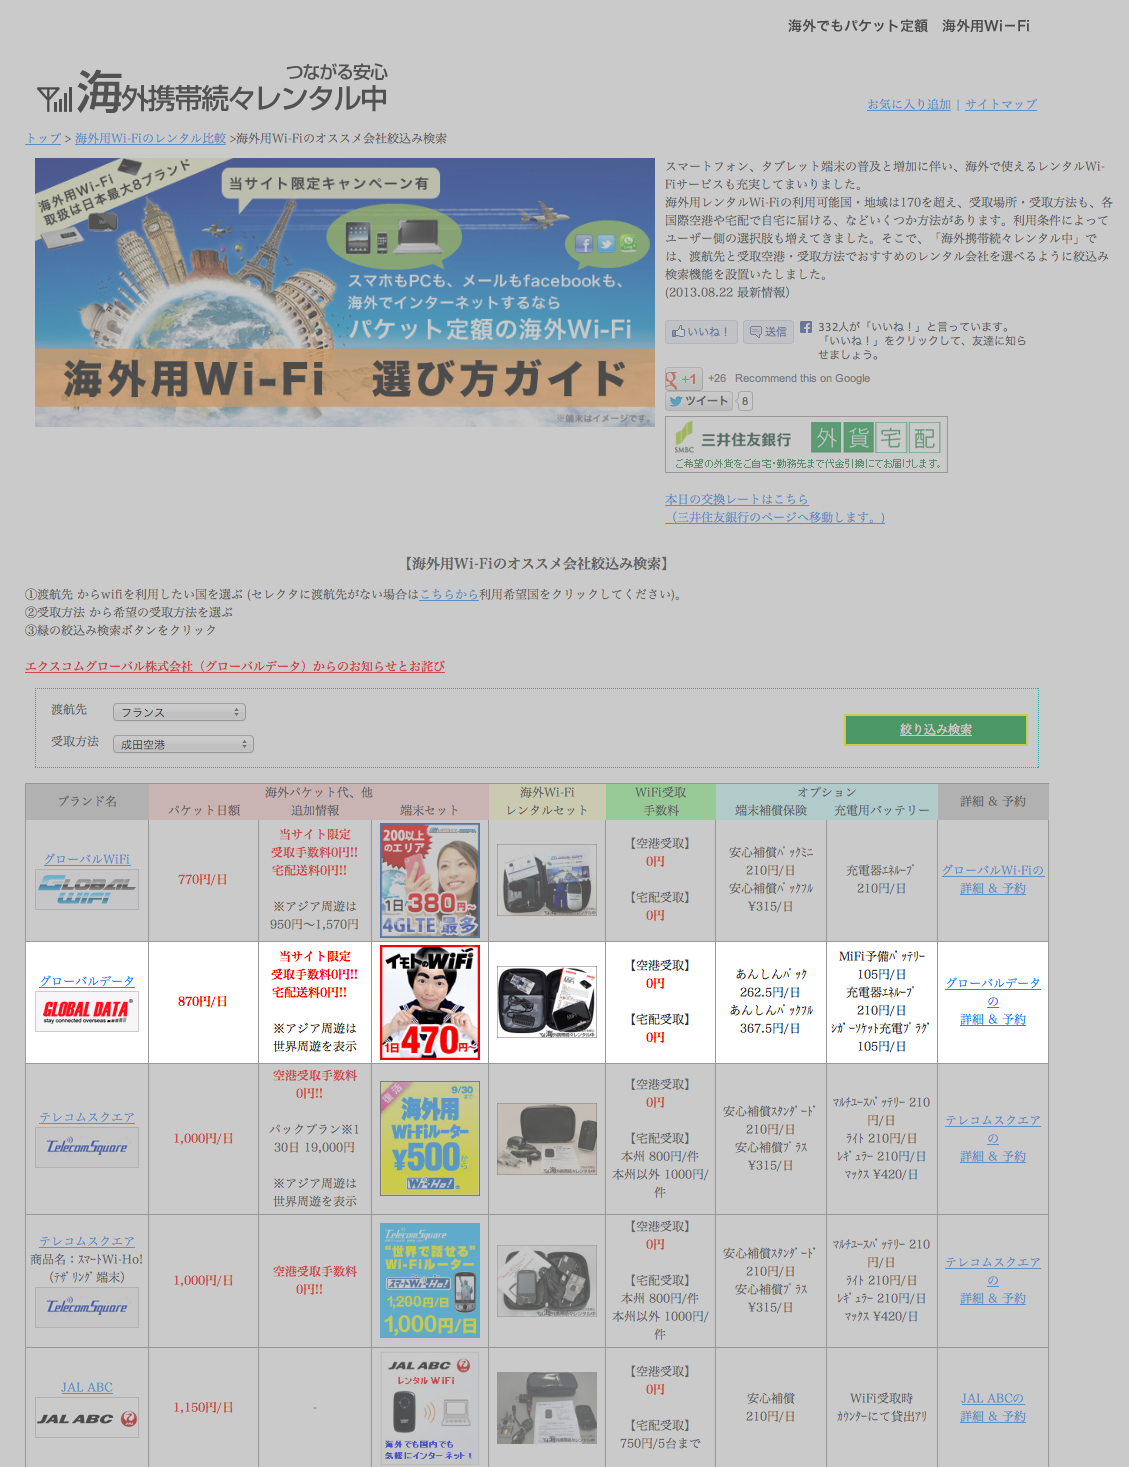Open the JAL ABC レンタルWiFi banner

430,1408
